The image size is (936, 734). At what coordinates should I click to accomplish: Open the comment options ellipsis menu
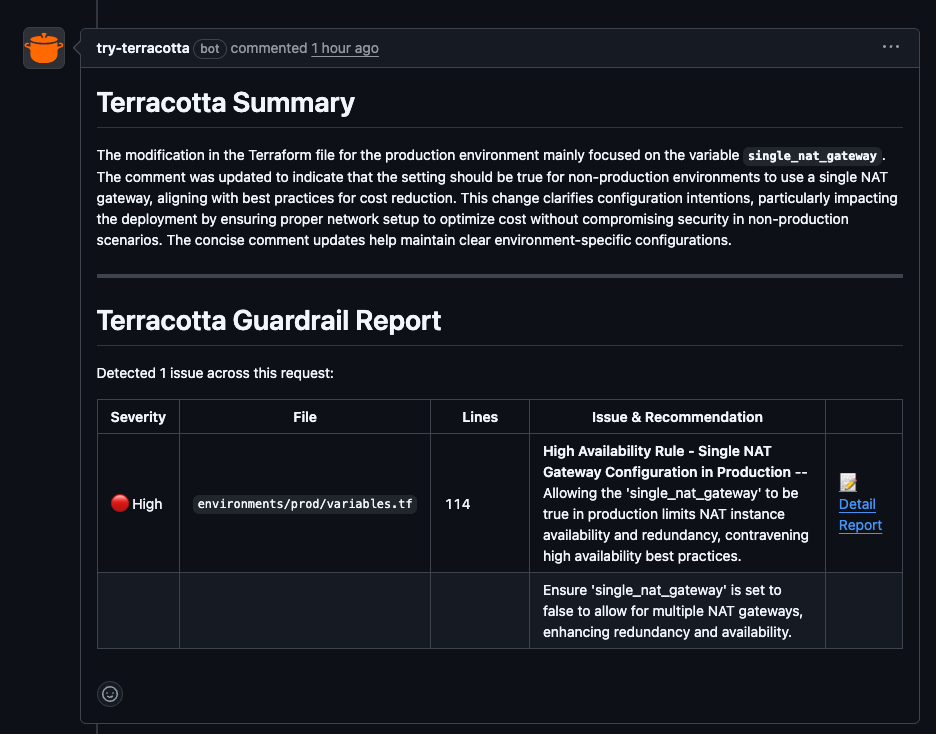pyautogui.click(x=890, y=48)
